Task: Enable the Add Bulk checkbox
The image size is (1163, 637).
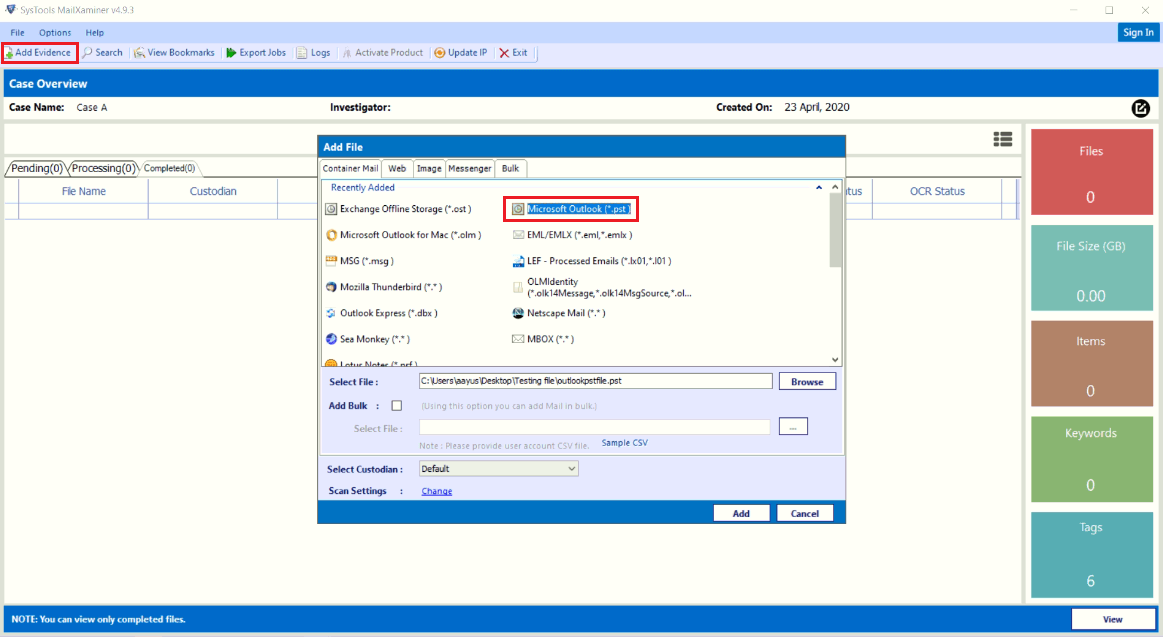Action: tap(397, 406)
